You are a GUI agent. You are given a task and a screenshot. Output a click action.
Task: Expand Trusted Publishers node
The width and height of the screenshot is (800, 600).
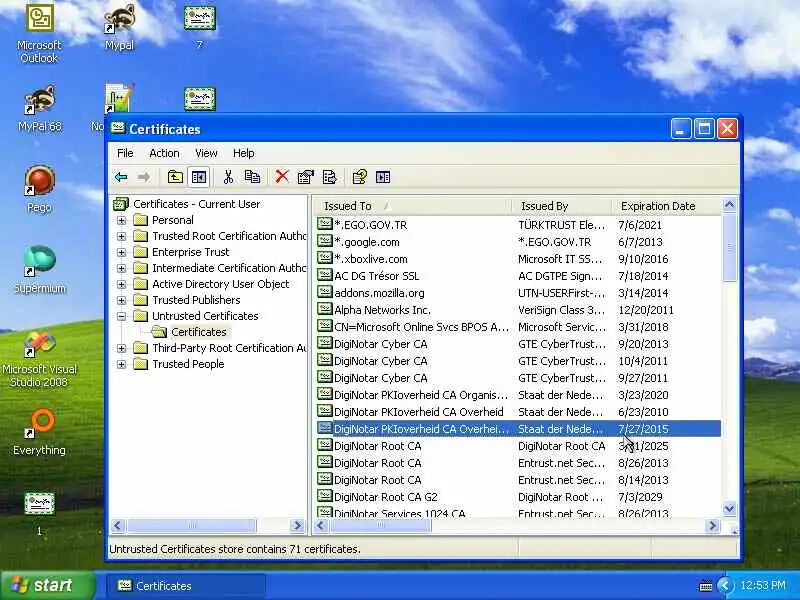click(x=121, y=300)
